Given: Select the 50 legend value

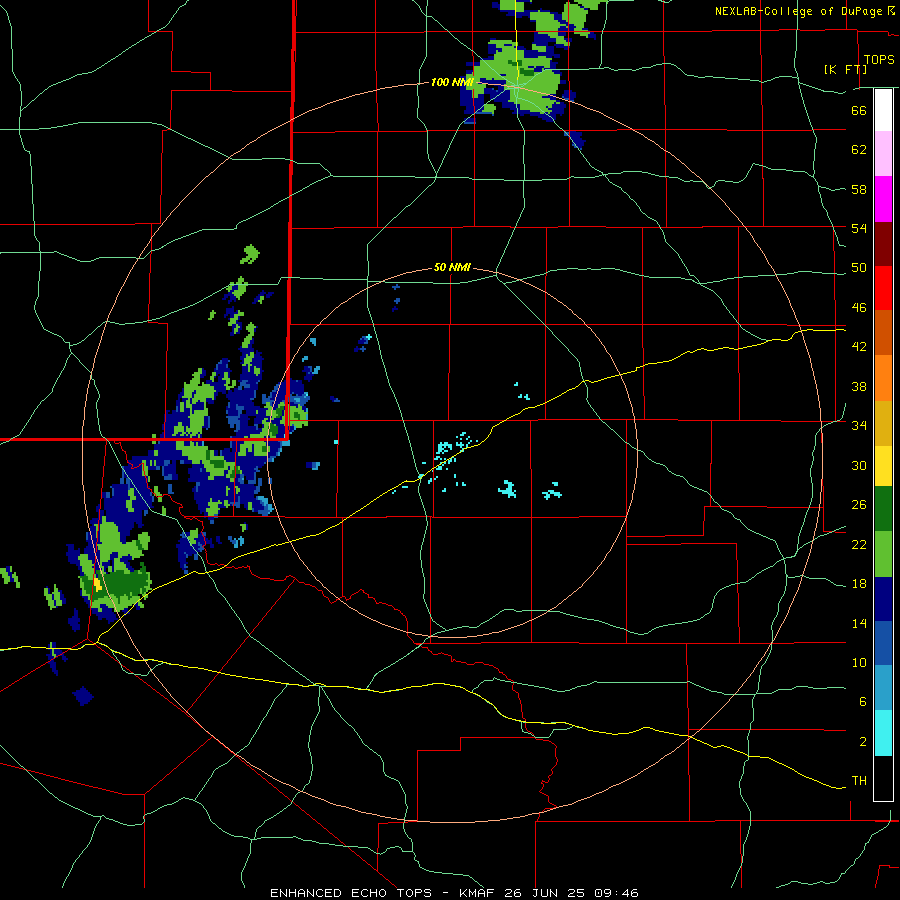Looking at the screenshot, I should tap(859, 268).
